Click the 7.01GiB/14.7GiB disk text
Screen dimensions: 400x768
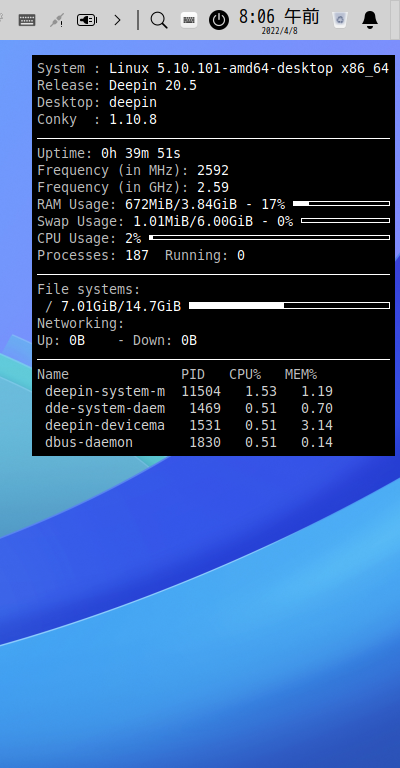pos(121,307)
